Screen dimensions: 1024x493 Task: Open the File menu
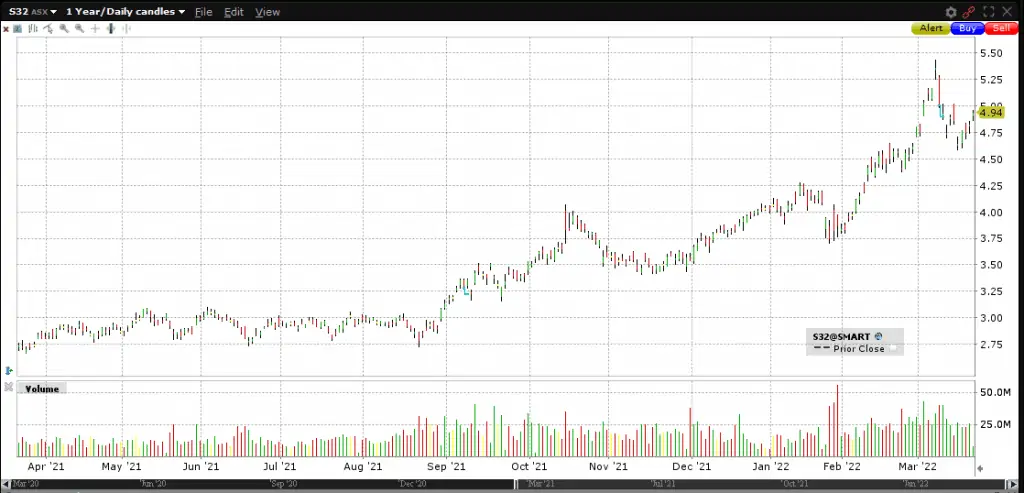tap(203, 12)
